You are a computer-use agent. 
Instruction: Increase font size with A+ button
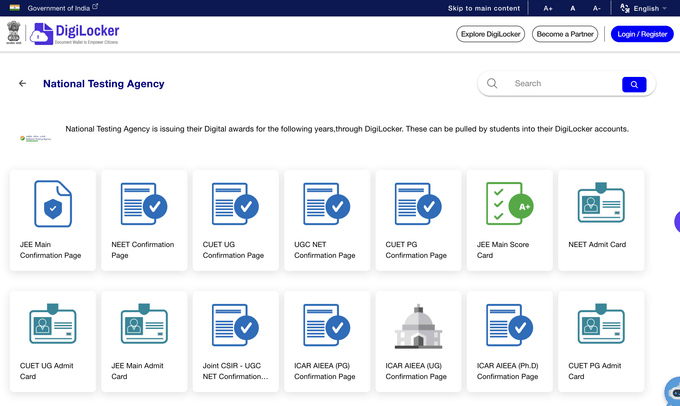coord(548,8)
